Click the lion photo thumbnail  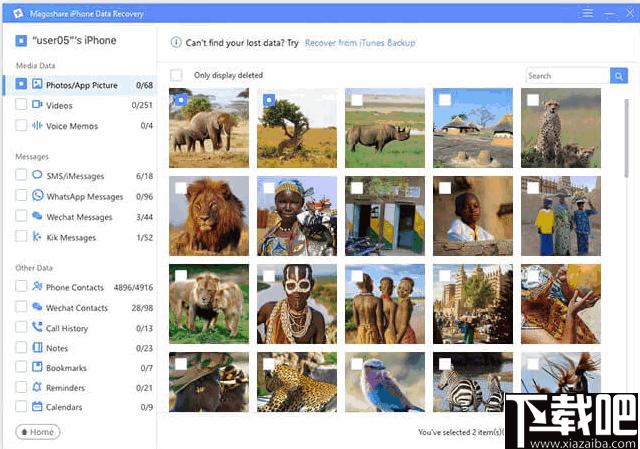pos(208,215)
